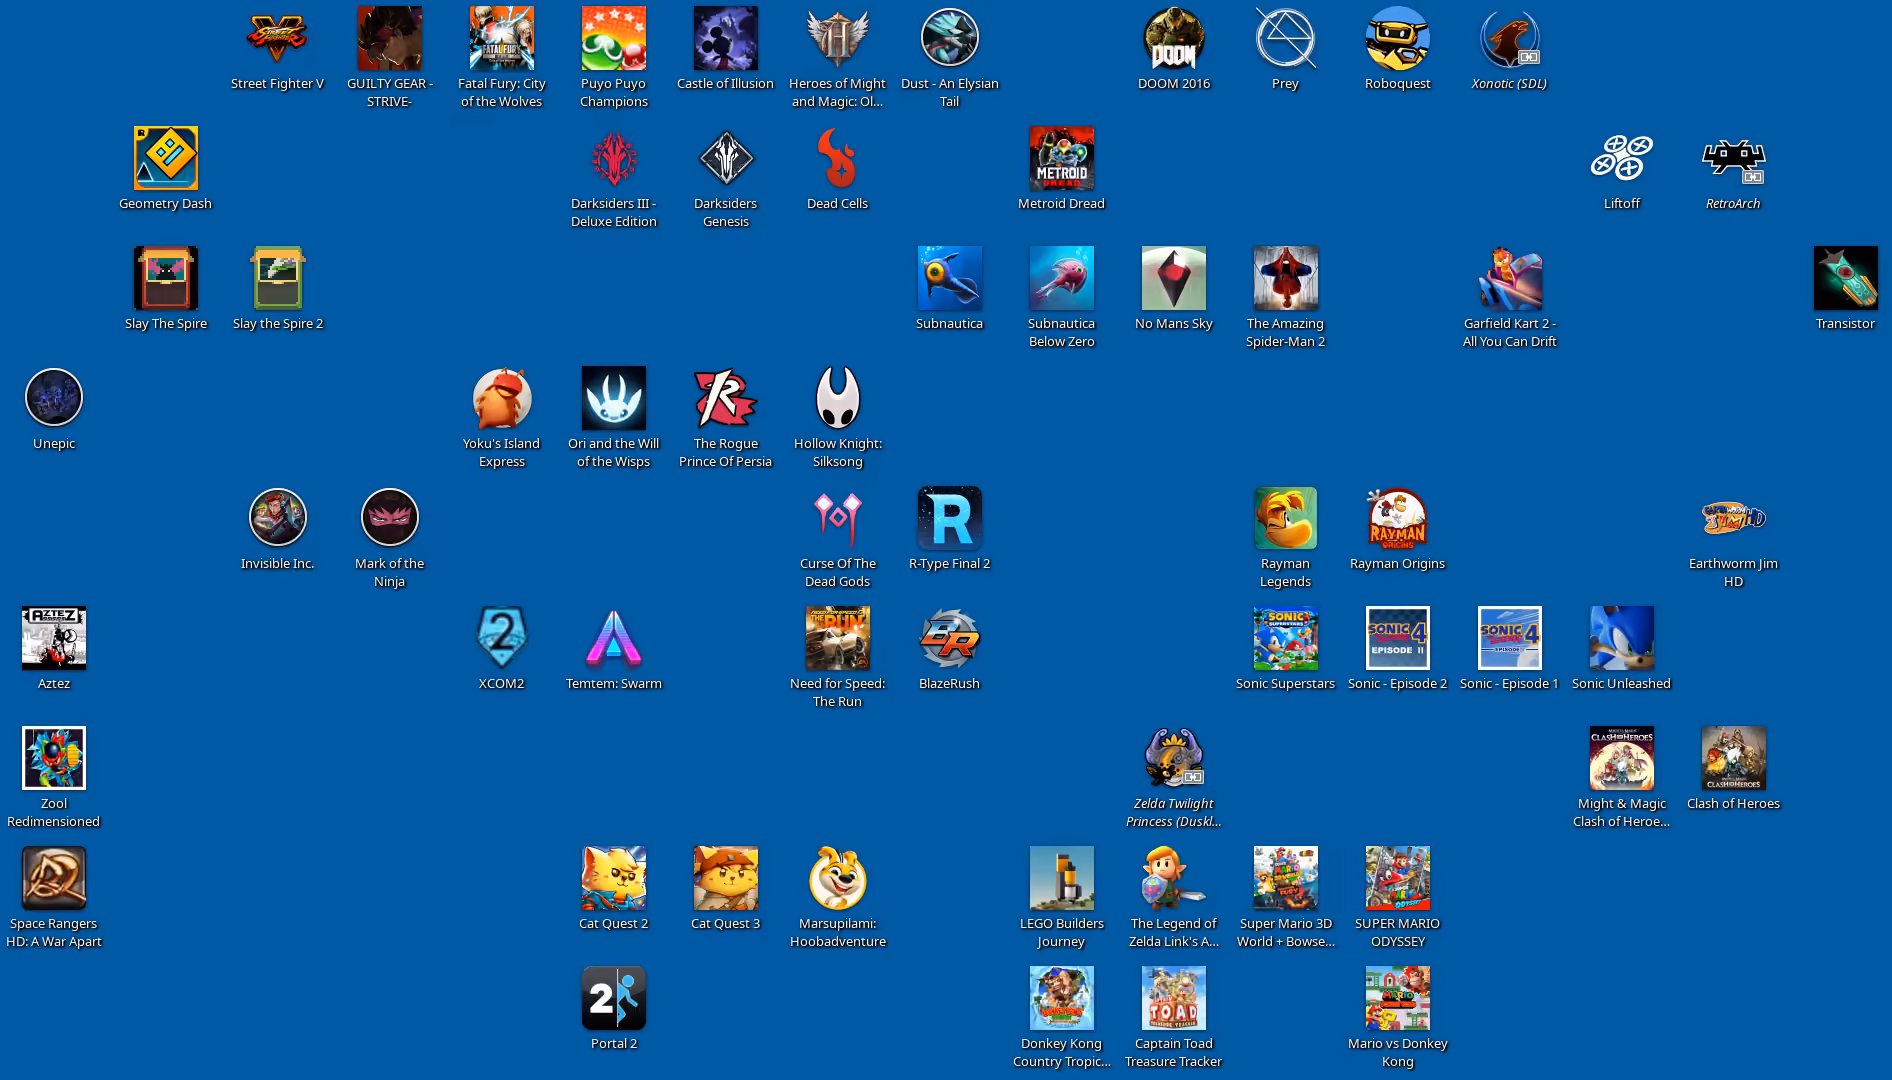Select the Dead Cells flame icon

(837, 158)
